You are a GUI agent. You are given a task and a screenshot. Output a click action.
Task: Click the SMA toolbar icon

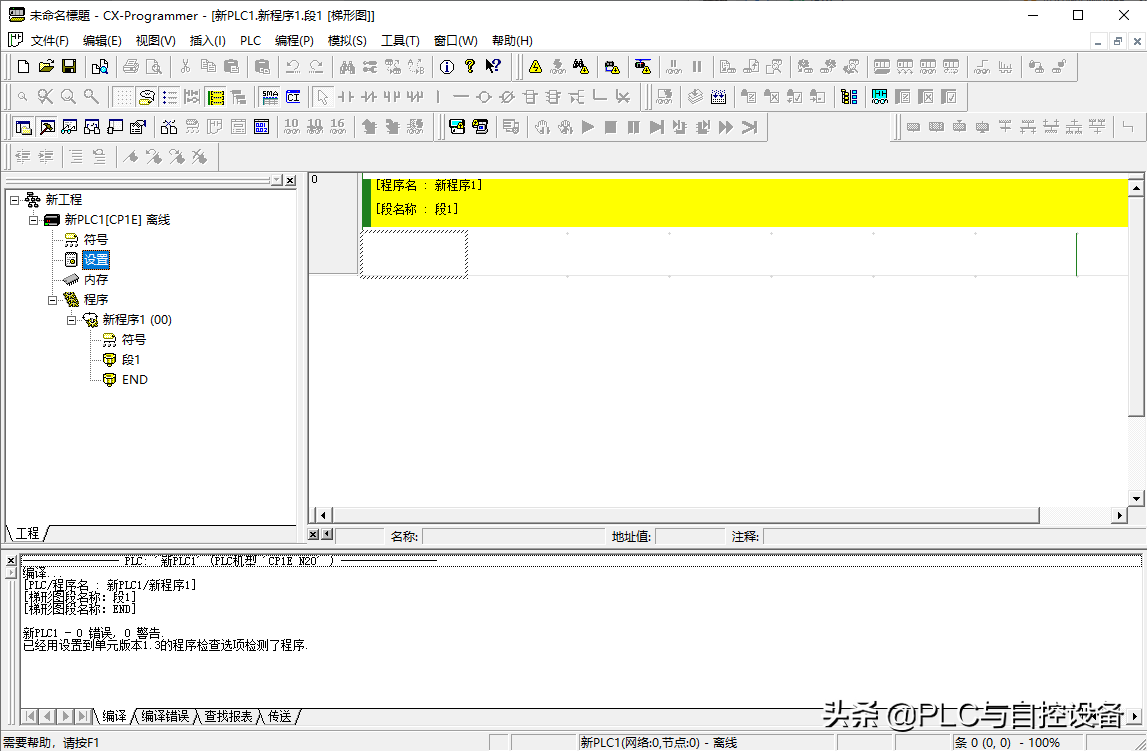coord(270,97)
